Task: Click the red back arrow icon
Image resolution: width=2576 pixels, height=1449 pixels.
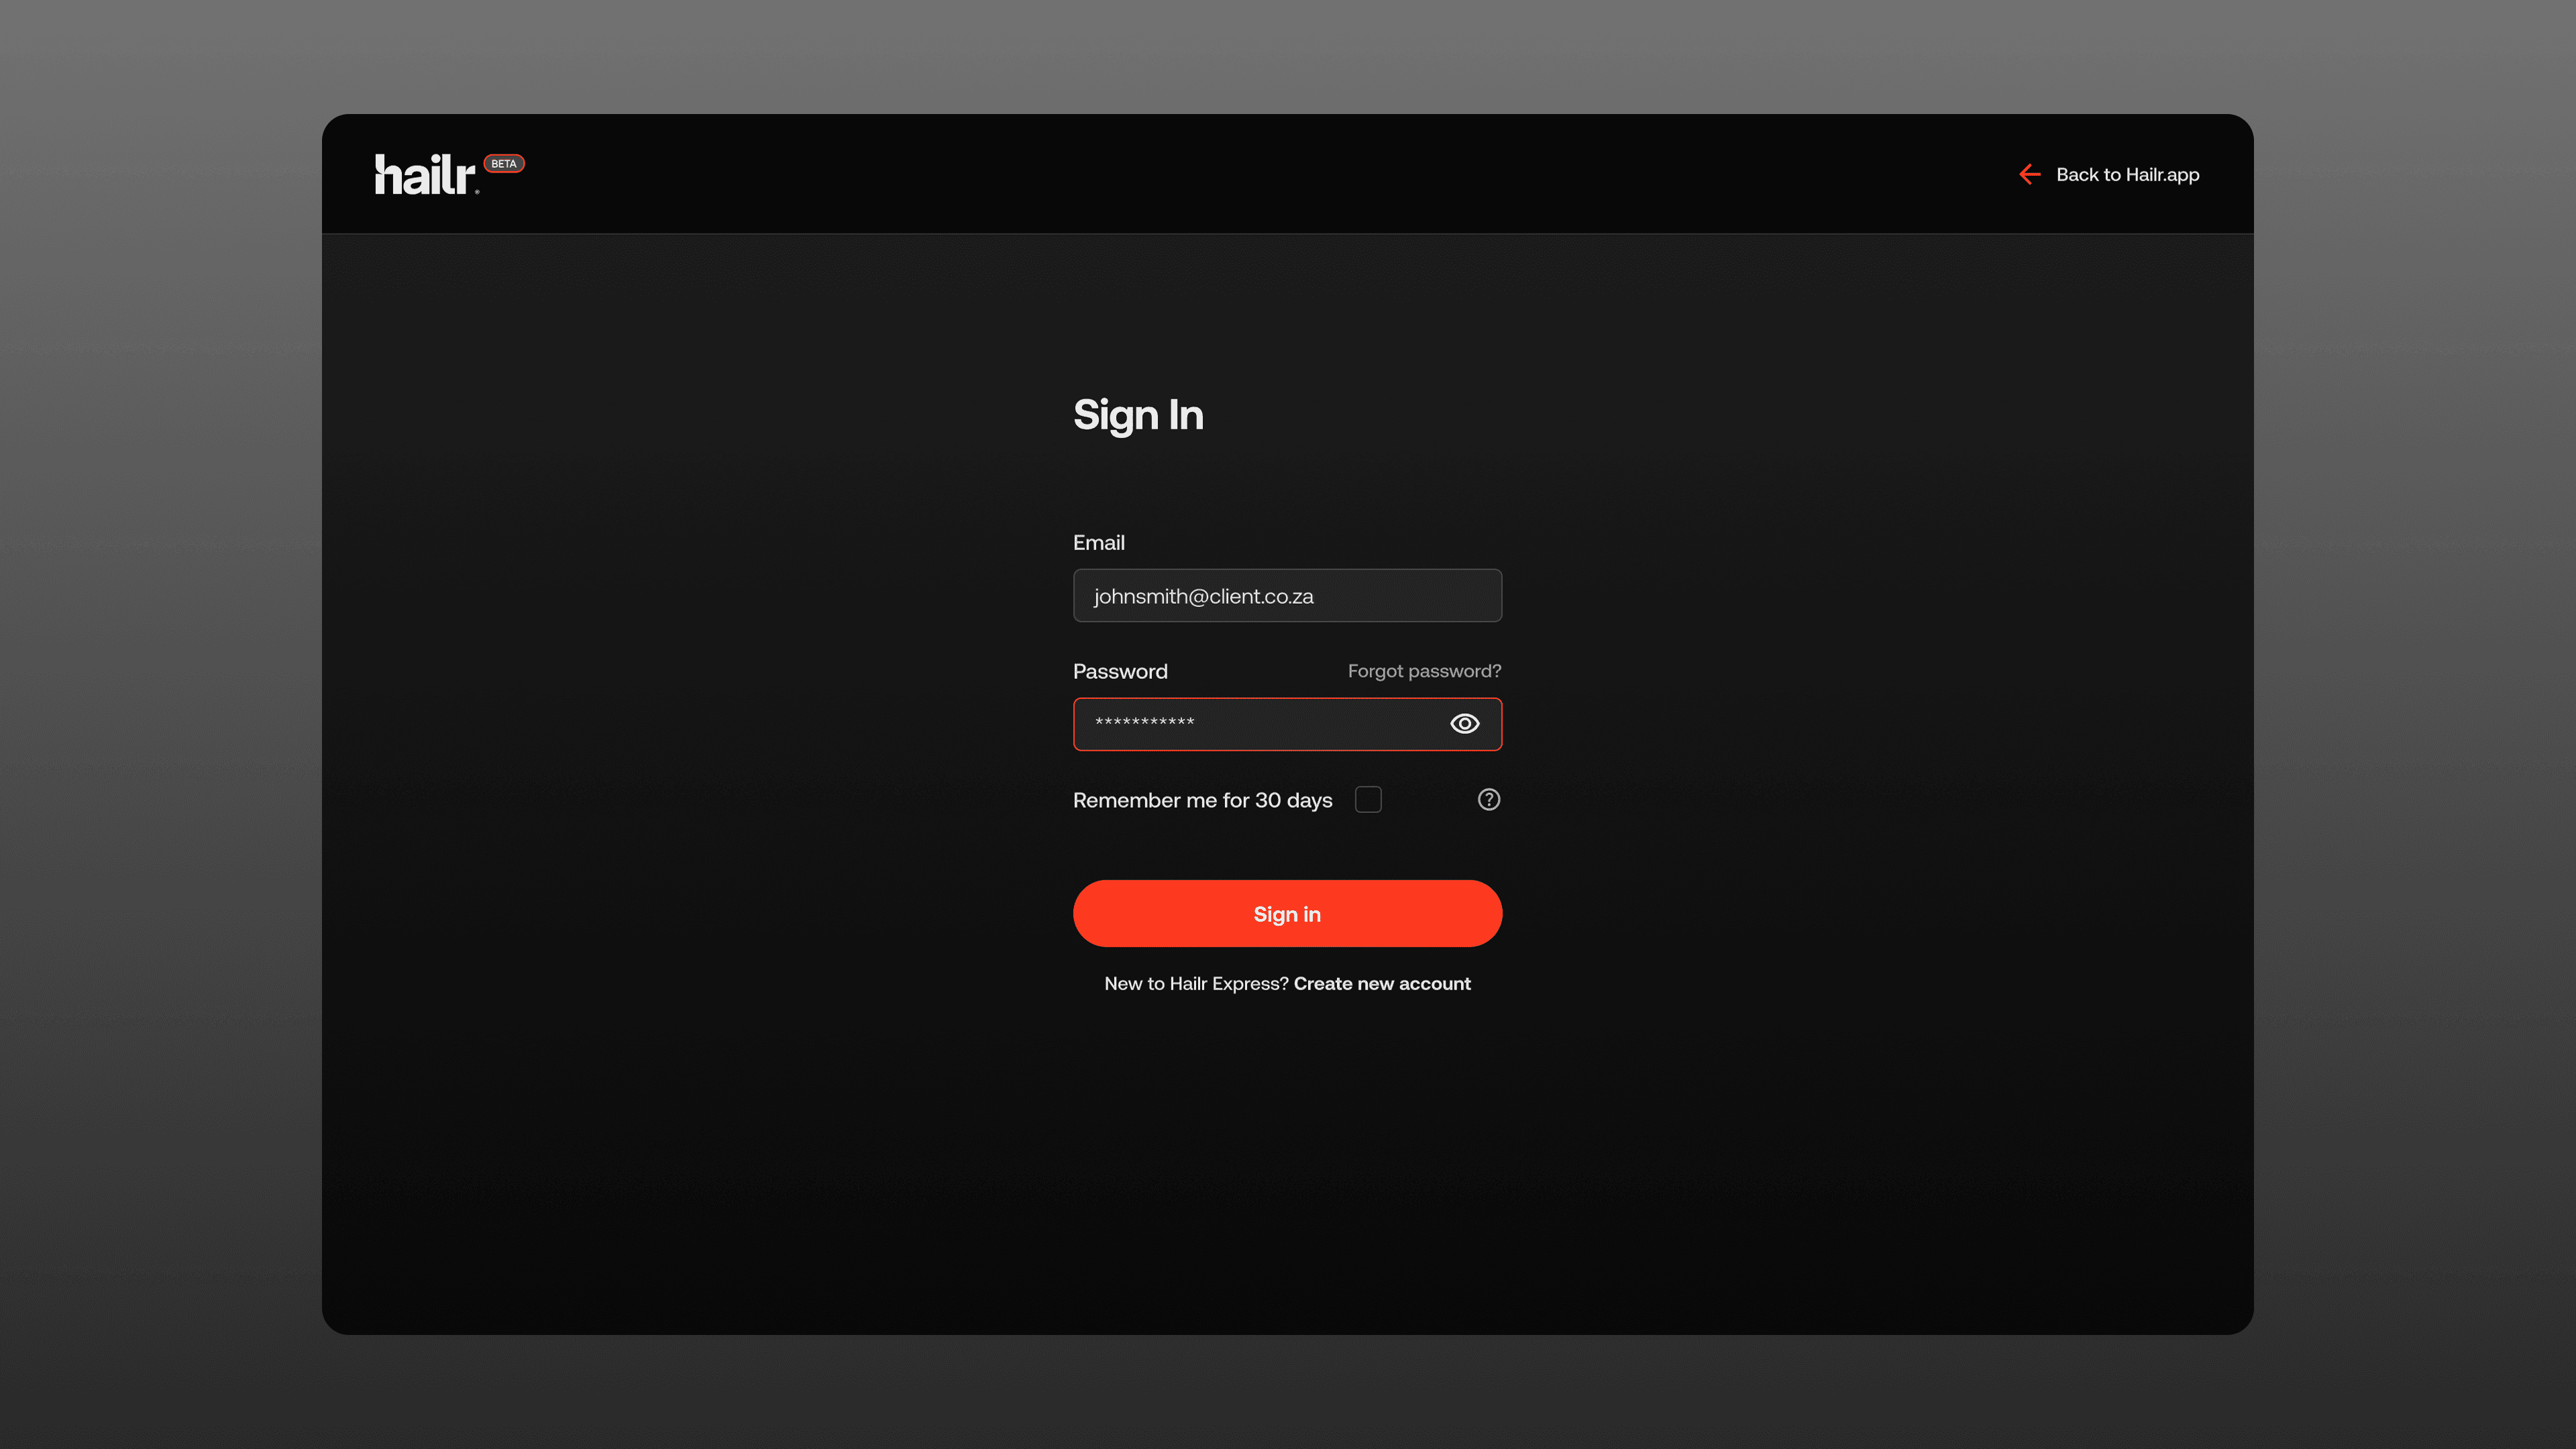Action: (x=2029, y=175)
